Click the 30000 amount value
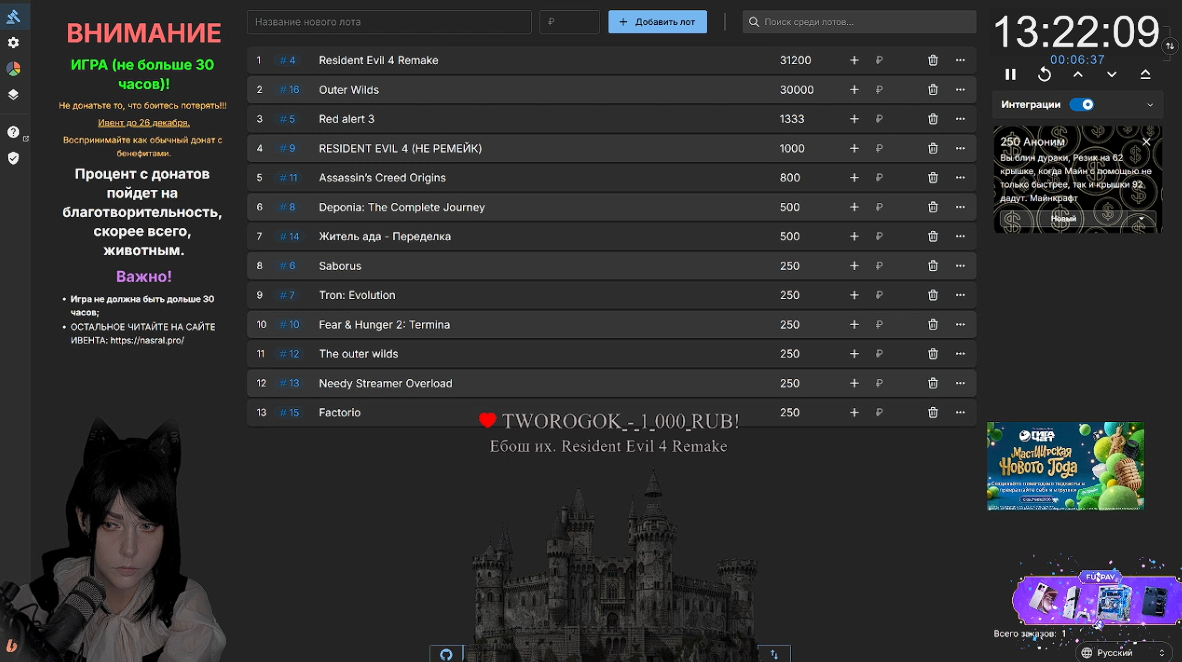This screenshot has width=1182, height=662. click(797, 90)
